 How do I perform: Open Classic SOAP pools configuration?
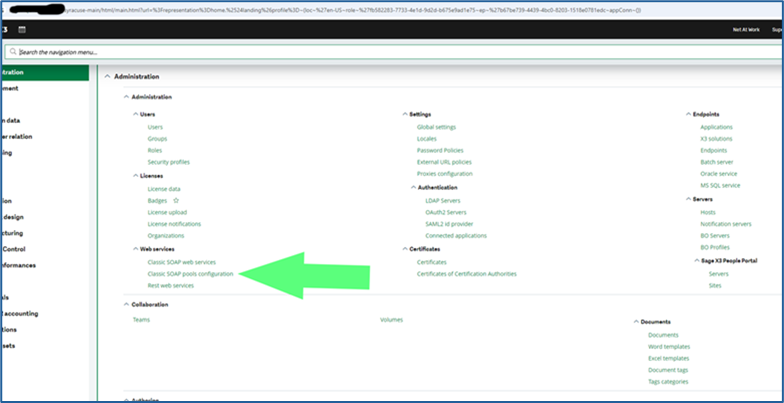[x=190, y=273]
